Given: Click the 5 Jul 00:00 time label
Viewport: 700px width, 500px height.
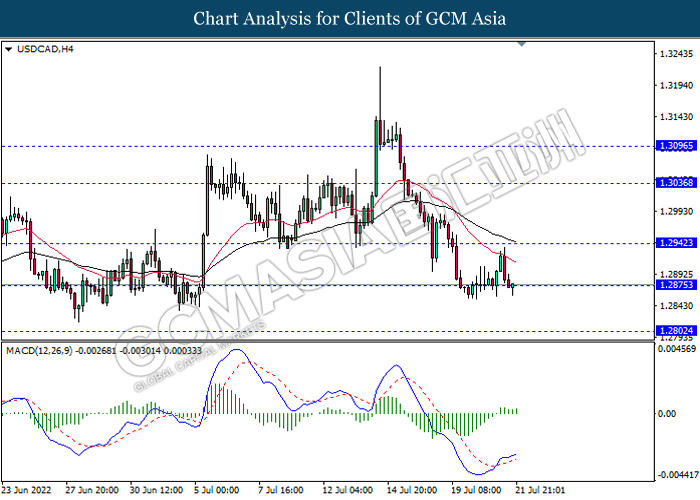Looking at the screenshot, I should (x=217, y=490).
